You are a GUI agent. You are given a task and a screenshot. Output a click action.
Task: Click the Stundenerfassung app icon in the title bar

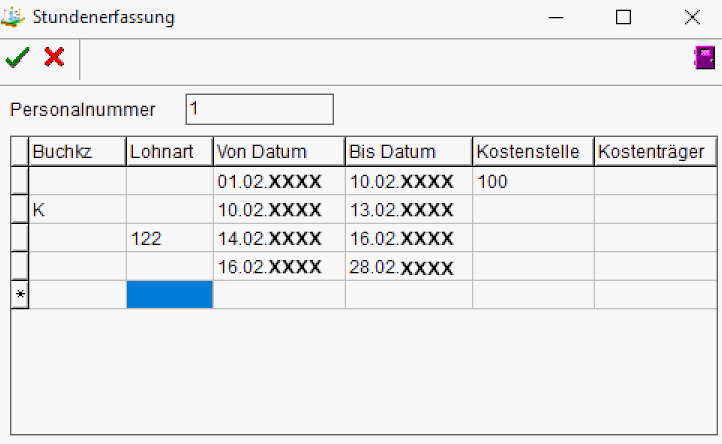tap(14, 17)
